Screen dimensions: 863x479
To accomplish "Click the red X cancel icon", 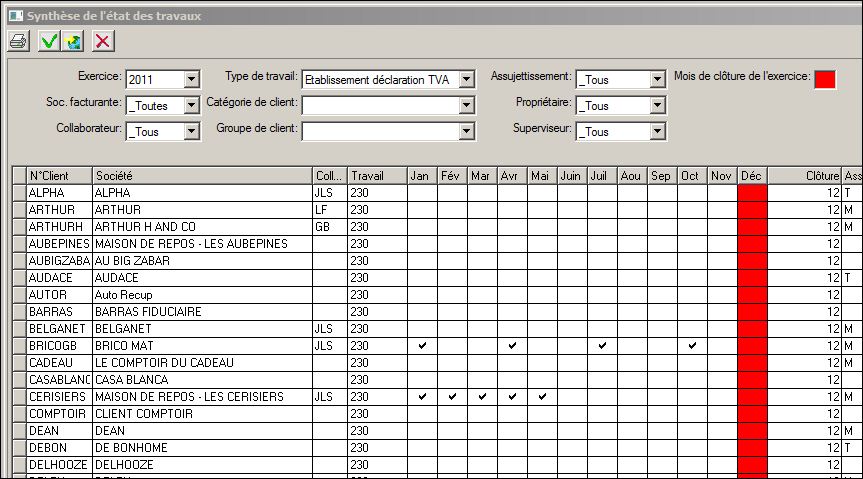I will coord(102,41).
